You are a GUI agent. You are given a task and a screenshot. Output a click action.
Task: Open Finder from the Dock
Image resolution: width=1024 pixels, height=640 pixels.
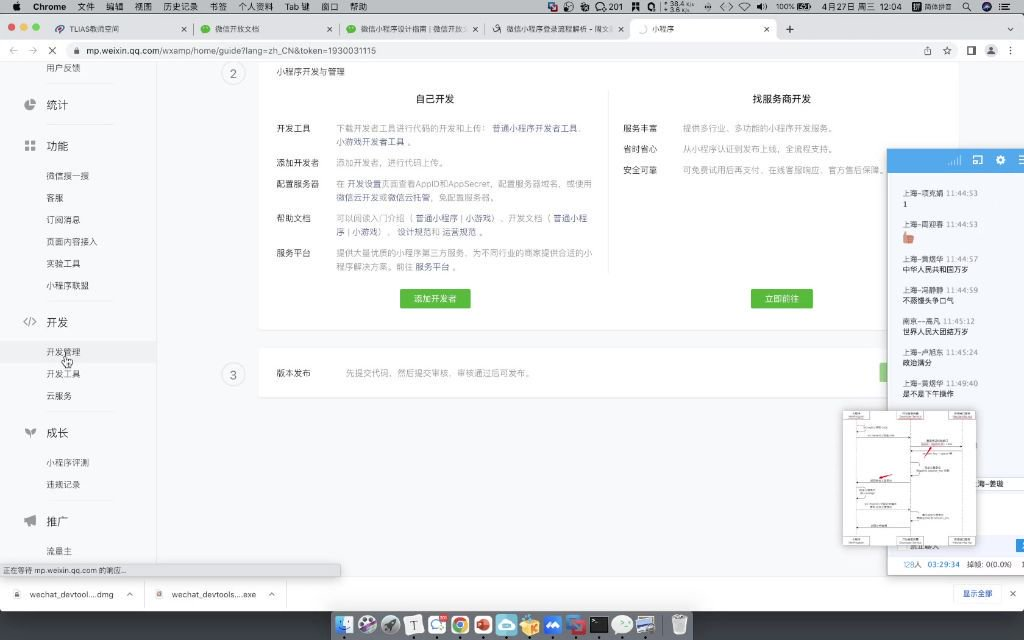pyautogui.click(x=344, y=624)
